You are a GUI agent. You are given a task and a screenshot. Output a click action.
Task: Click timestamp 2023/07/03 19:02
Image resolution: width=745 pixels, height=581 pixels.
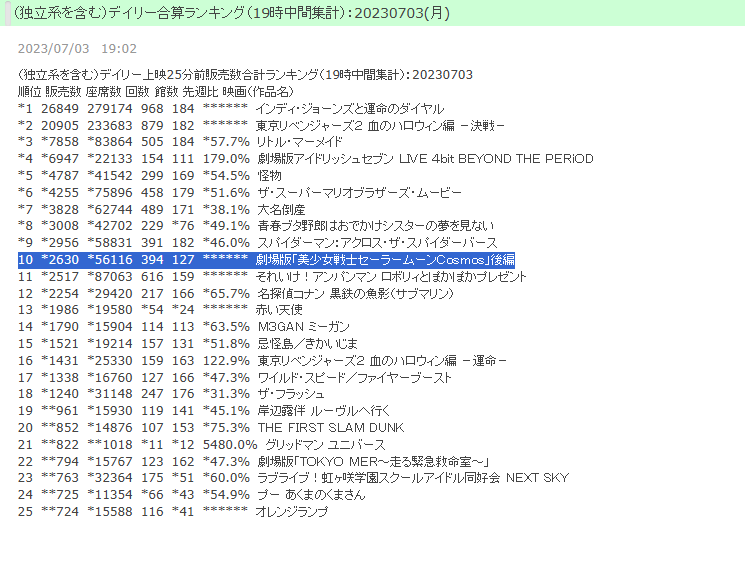coord(77,48)
